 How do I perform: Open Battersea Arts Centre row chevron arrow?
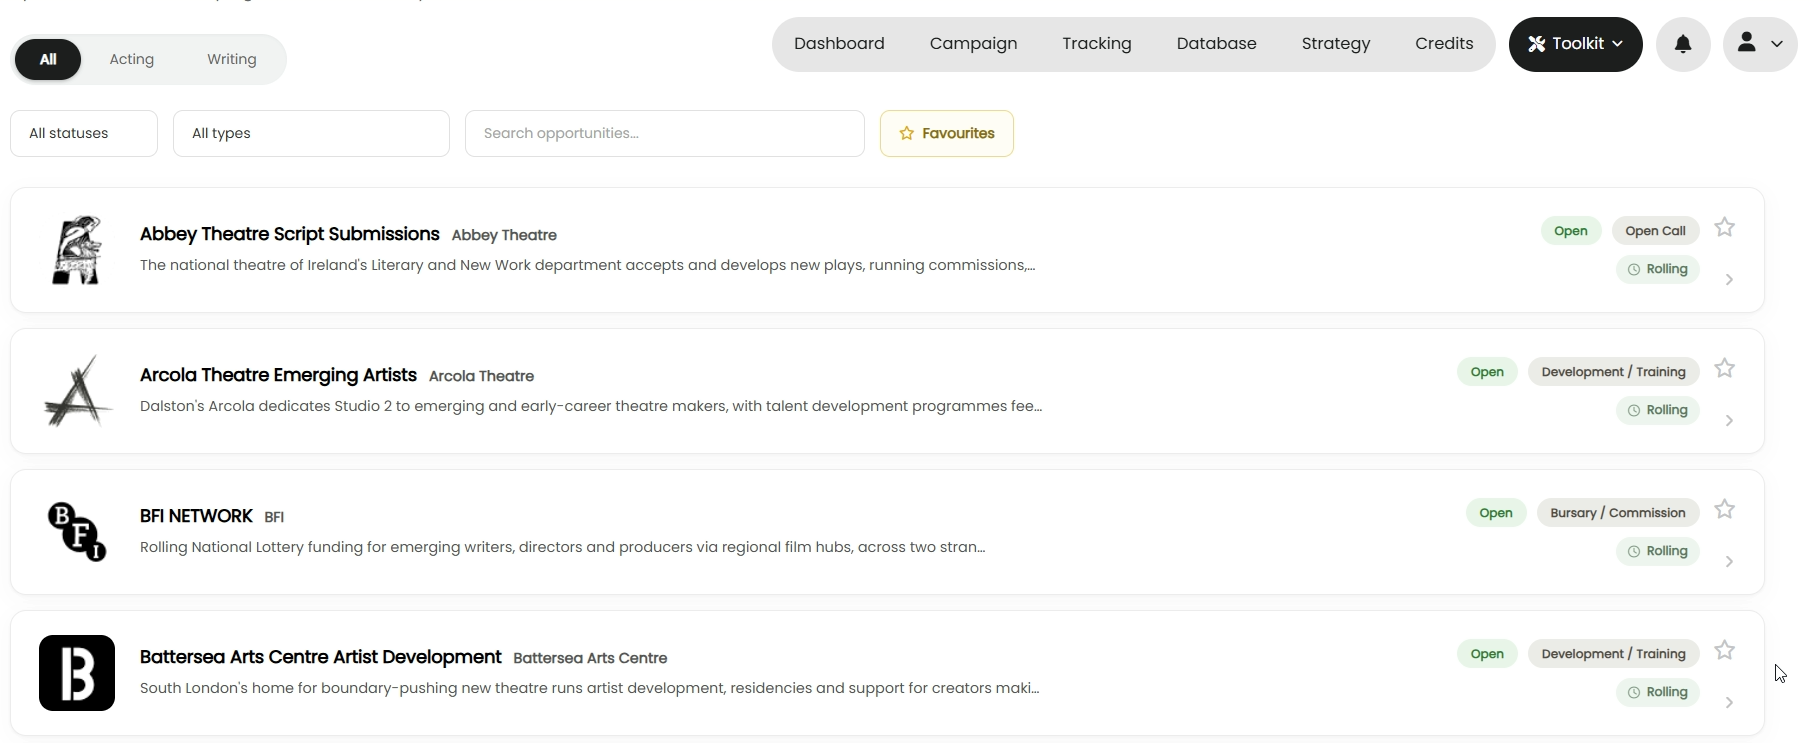(x=1729, y=703)
